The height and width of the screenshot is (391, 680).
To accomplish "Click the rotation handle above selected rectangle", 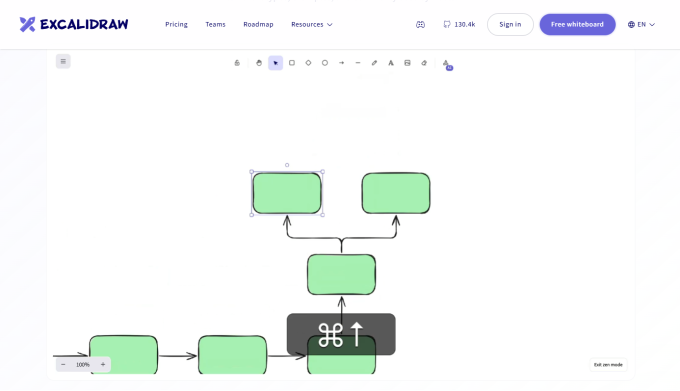I will [287, 165].
